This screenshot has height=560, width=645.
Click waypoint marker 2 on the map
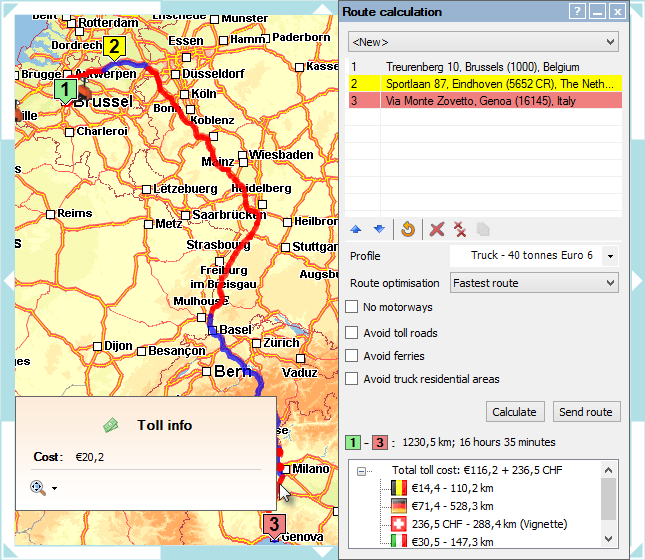click(x=114, y=45)
